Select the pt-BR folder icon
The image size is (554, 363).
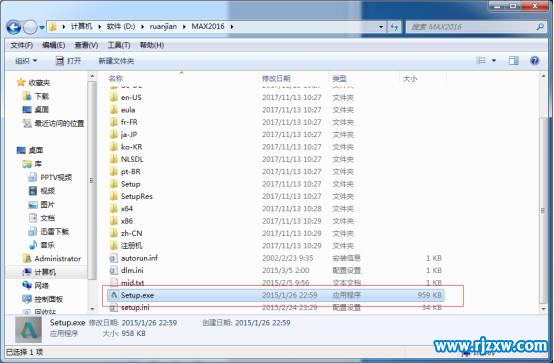pos(114,171)
